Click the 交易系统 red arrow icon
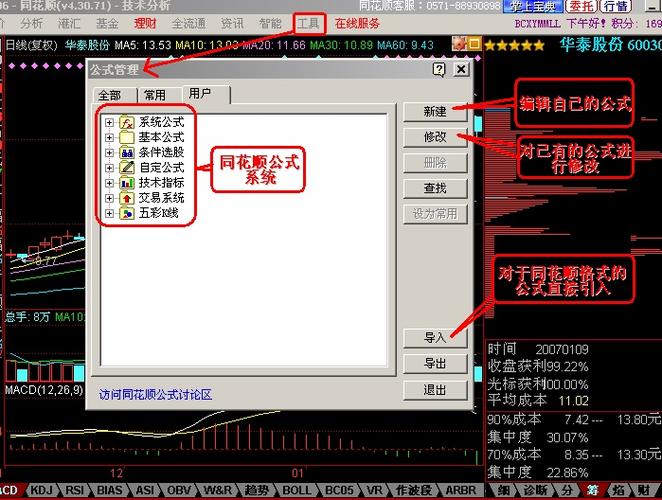 point(127,198)
